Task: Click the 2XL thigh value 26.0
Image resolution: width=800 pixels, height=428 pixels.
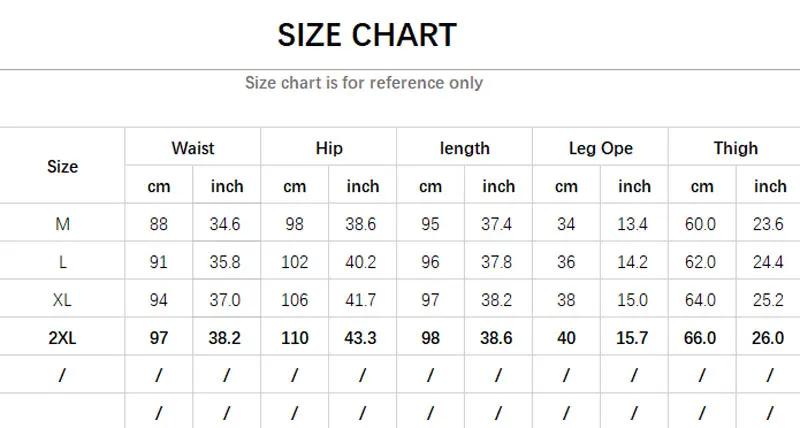Action: (x=769, y=338)
